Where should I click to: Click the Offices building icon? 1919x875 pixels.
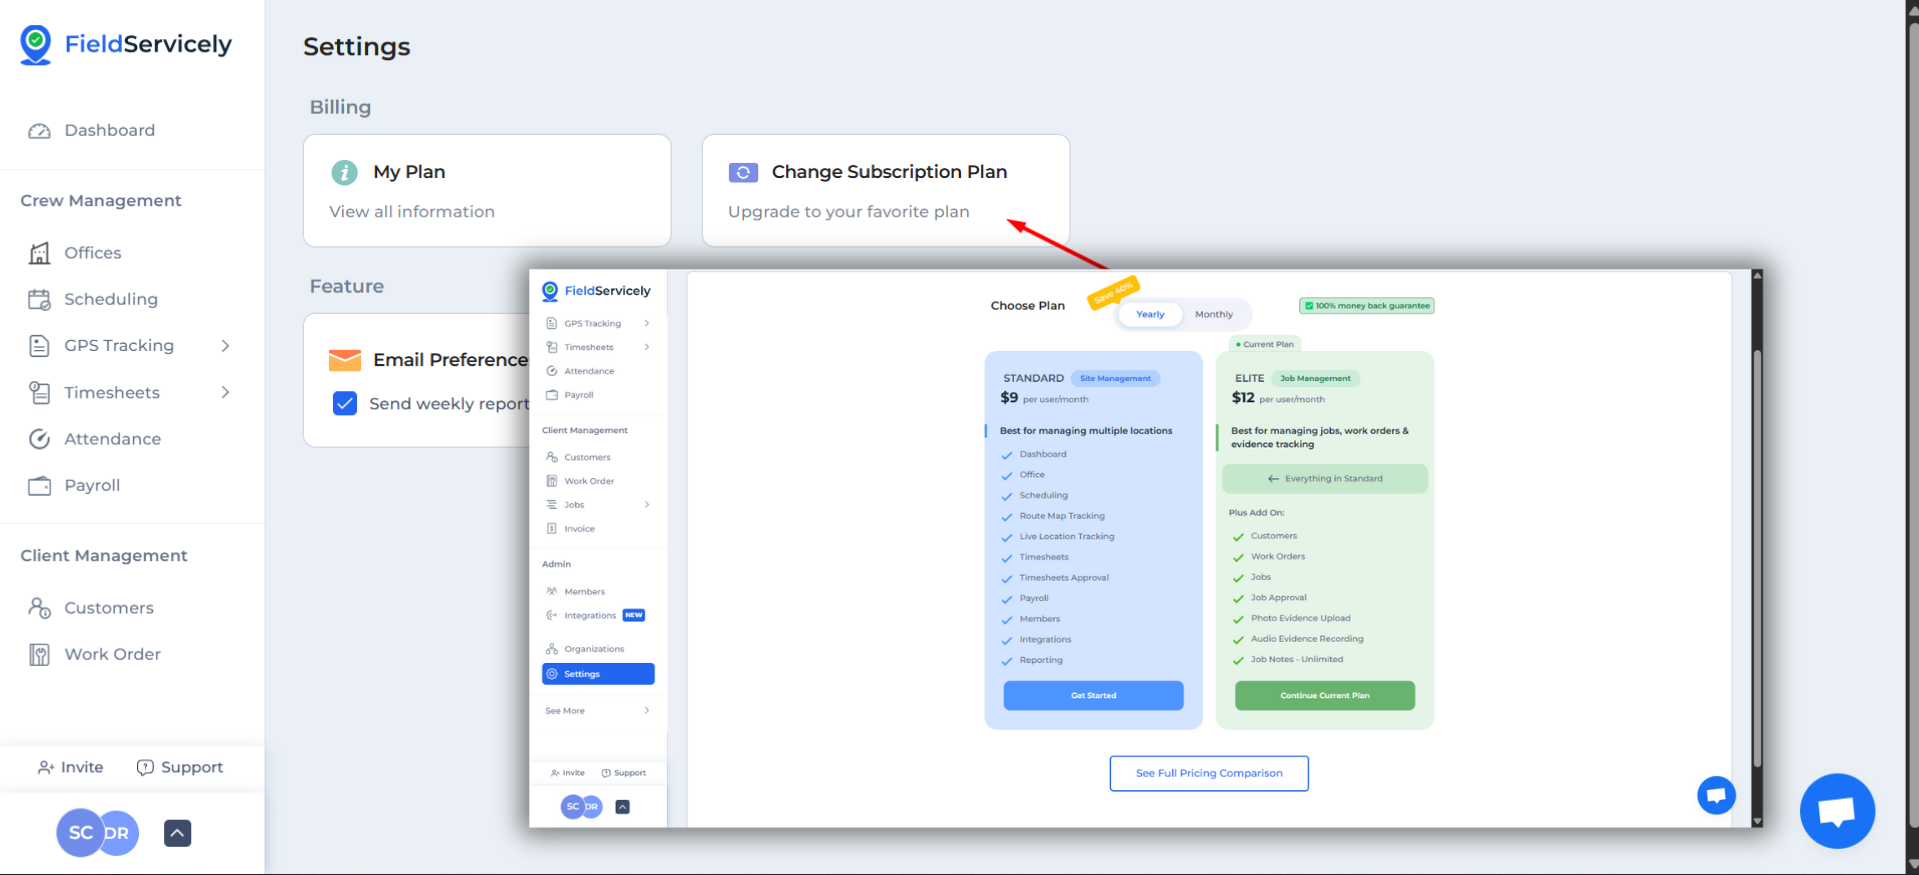coord(39,253)
